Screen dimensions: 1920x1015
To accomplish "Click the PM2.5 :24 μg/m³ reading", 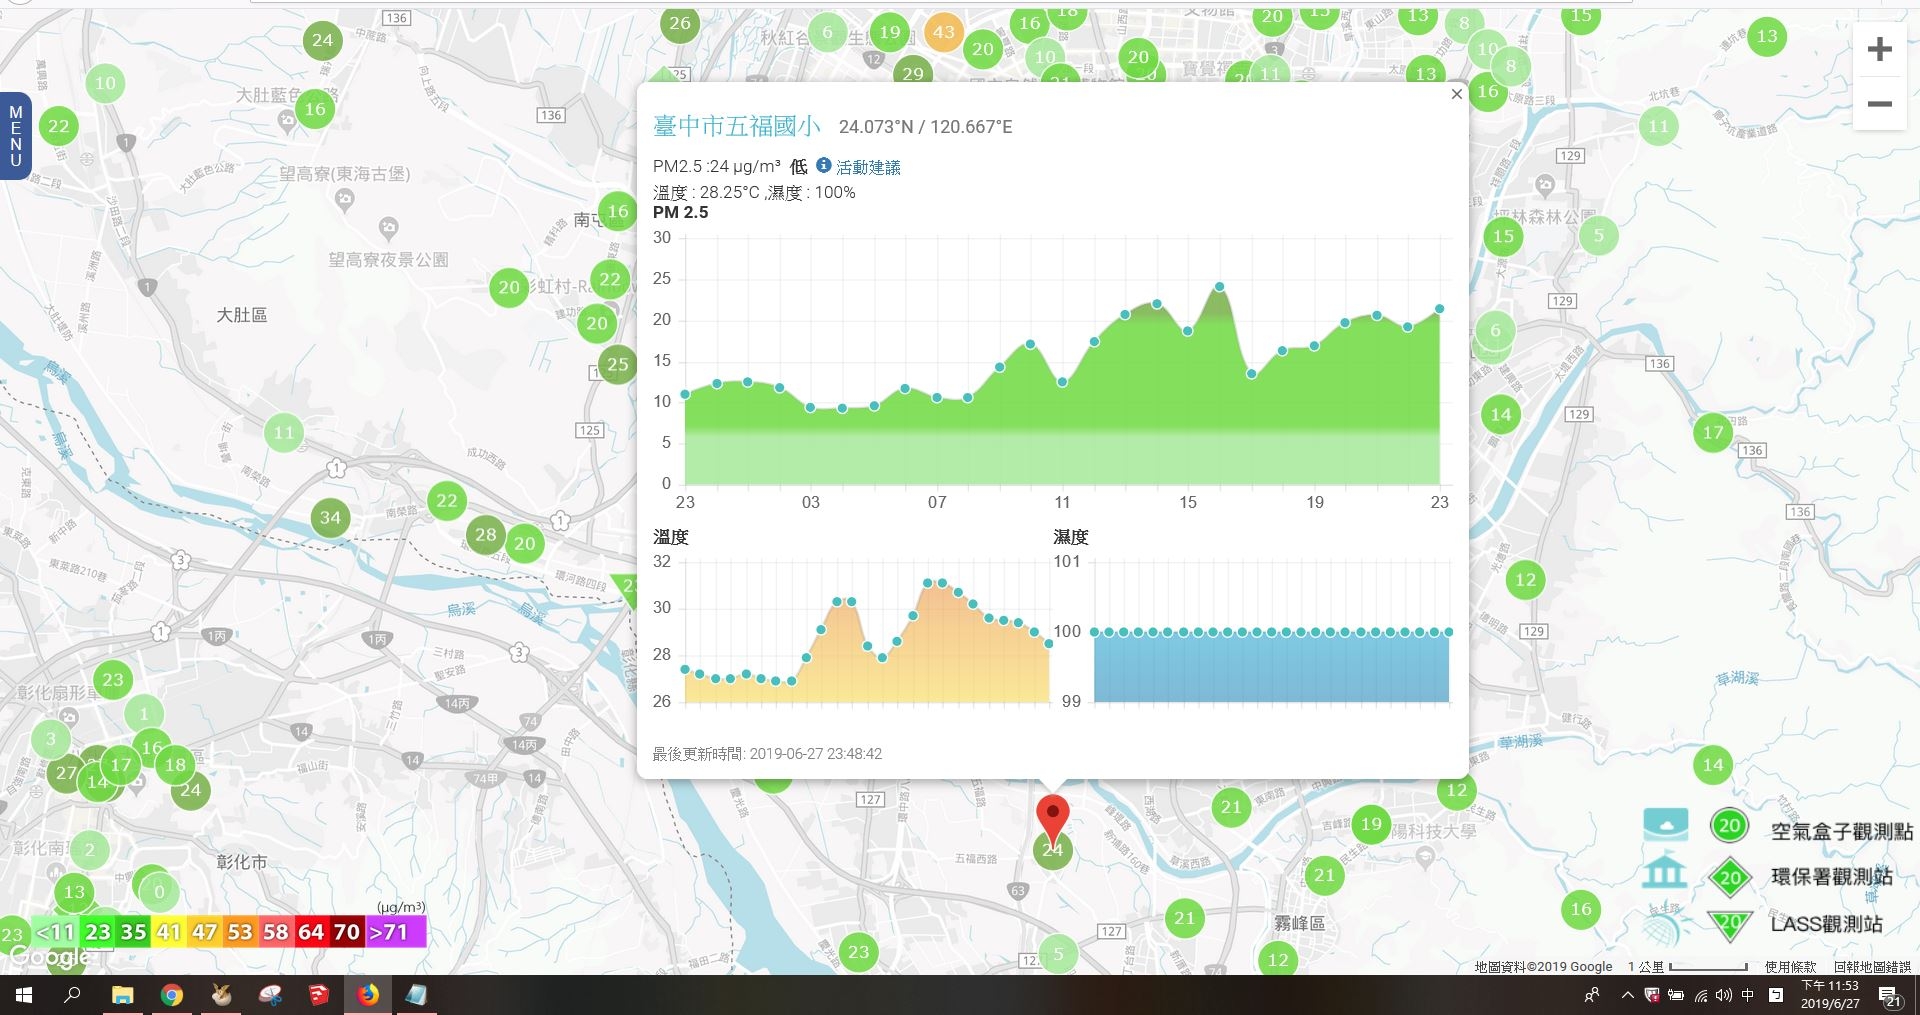I will pyautogui.click(x=717, y=167).
